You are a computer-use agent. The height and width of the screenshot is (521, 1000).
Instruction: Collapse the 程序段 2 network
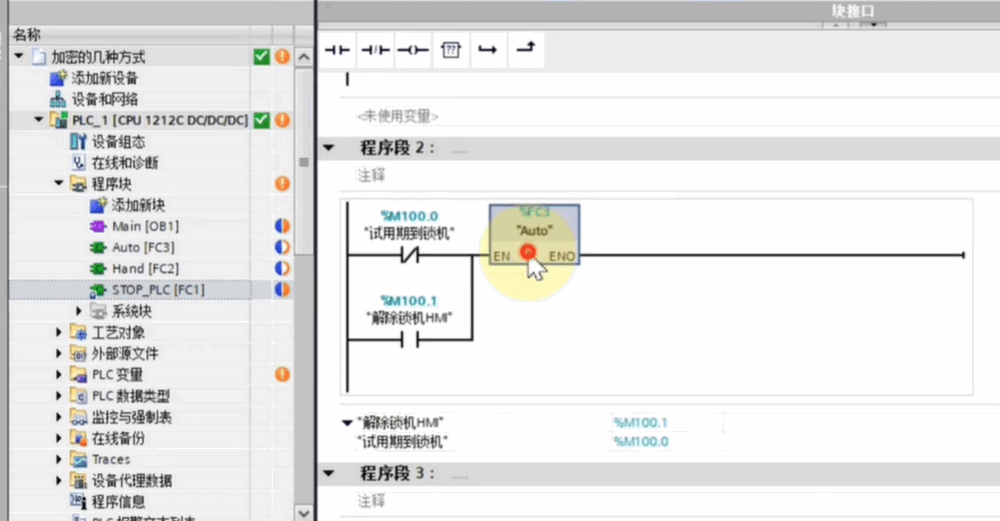tap(328, 148)
